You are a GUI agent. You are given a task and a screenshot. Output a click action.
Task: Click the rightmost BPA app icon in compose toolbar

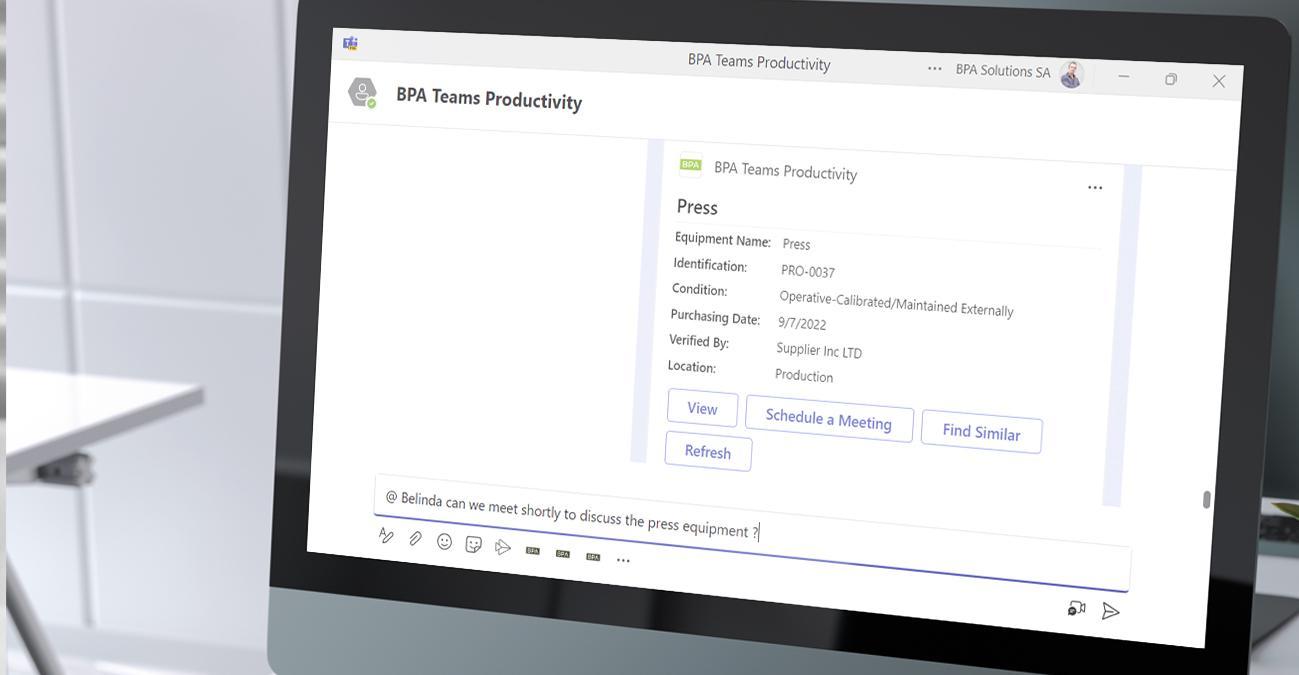[593, 556]
